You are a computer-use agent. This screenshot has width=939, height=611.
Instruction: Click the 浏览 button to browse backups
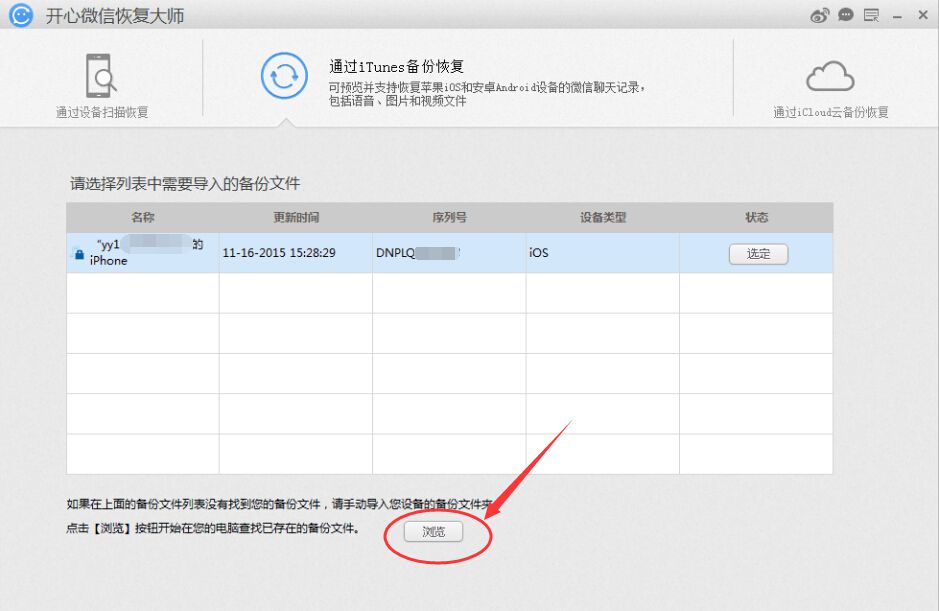click(433, 532)
